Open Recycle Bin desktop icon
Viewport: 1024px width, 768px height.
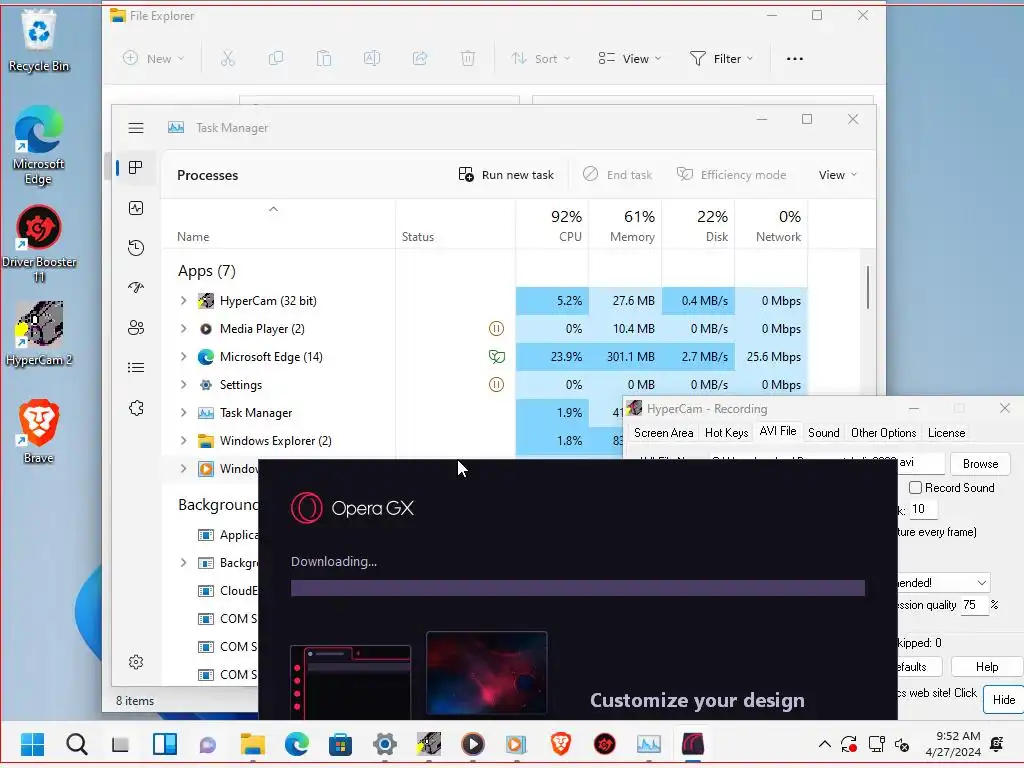tap(39, 40)
